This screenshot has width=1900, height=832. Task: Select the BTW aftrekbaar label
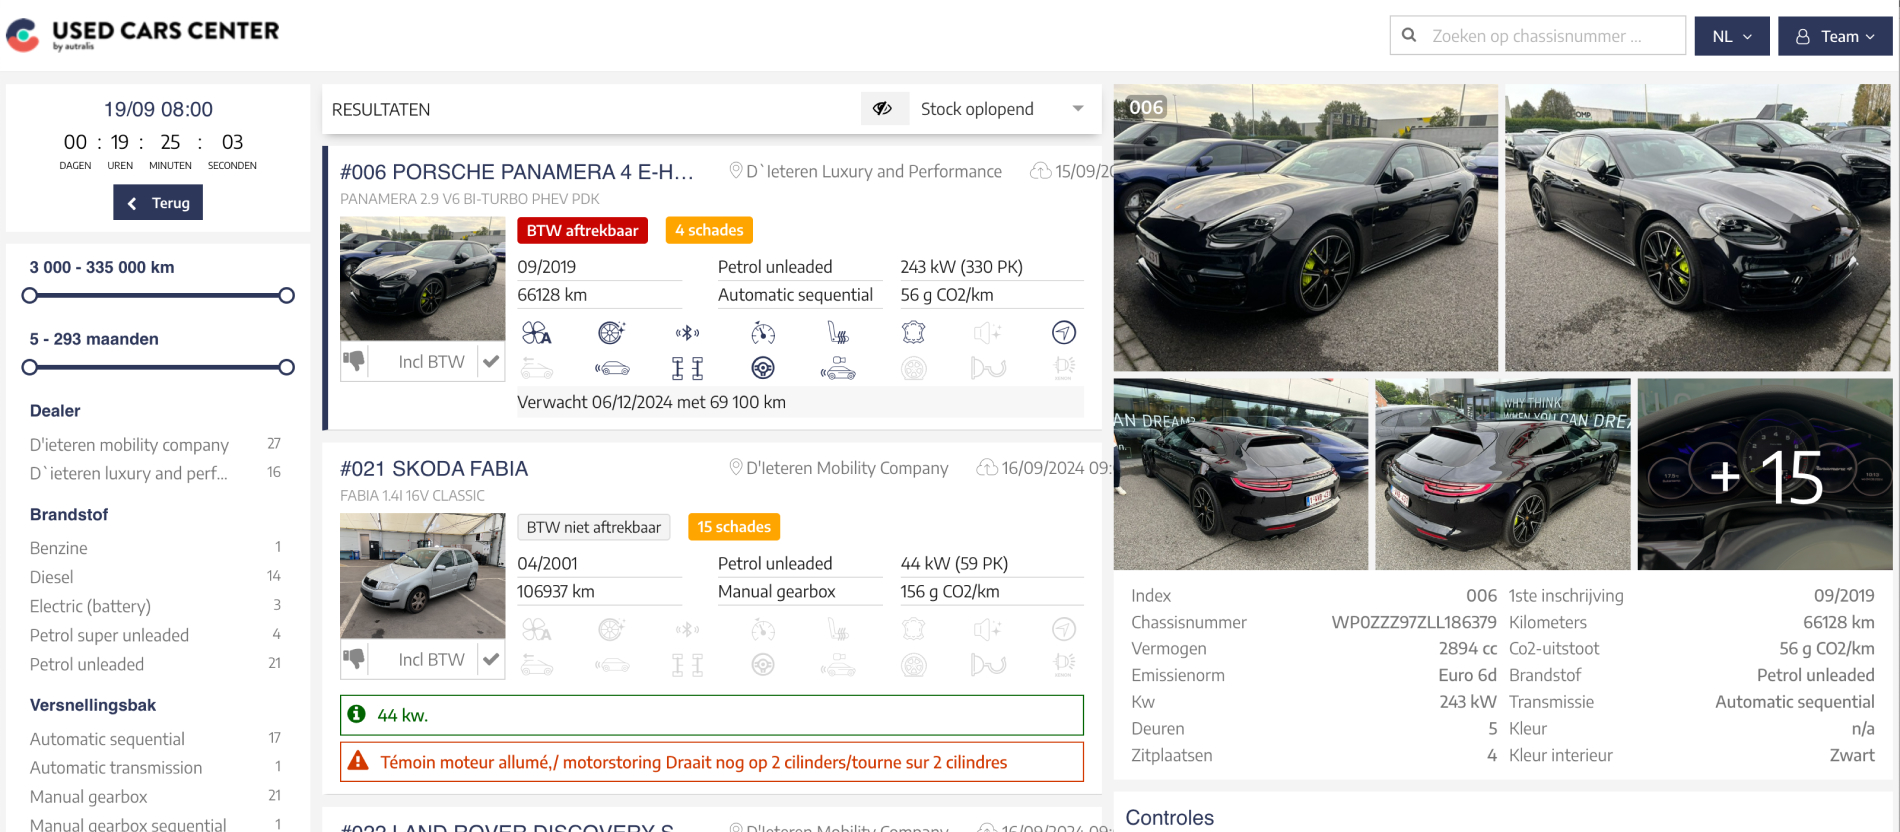tap(582, 230)
